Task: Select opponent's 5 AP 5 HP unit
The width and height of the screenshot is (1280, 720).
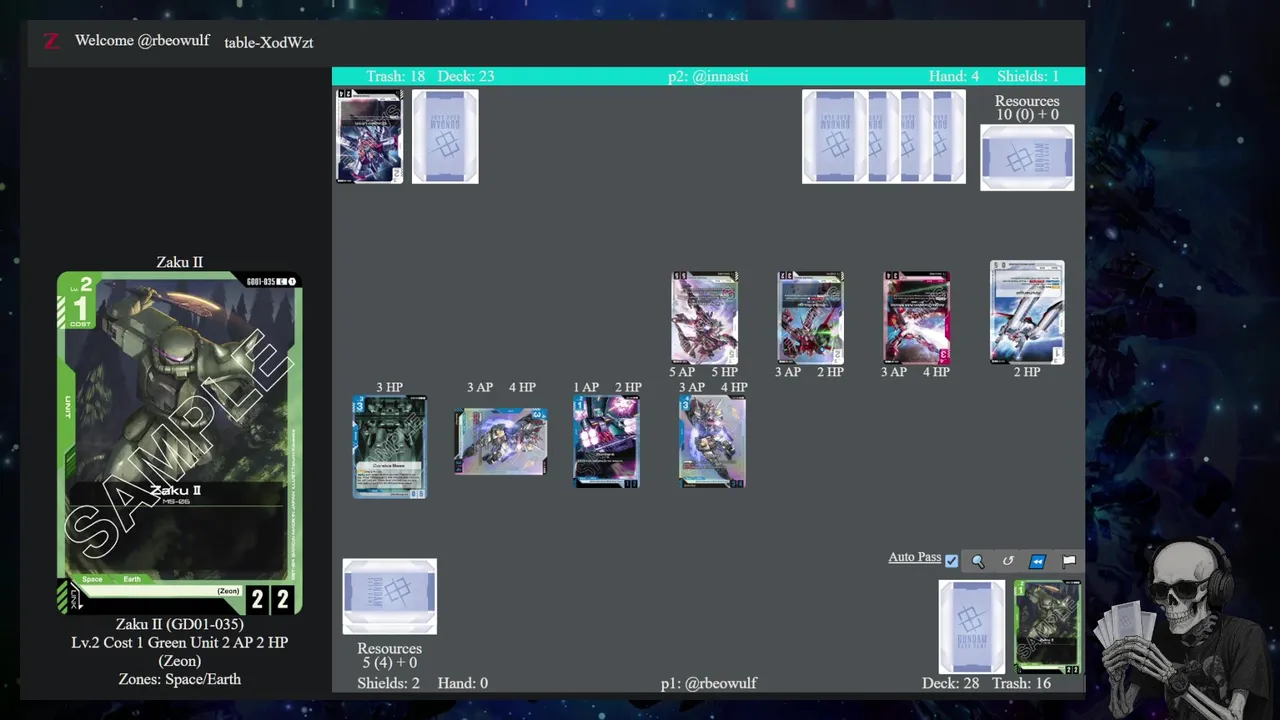Action: tap(705, 317)
